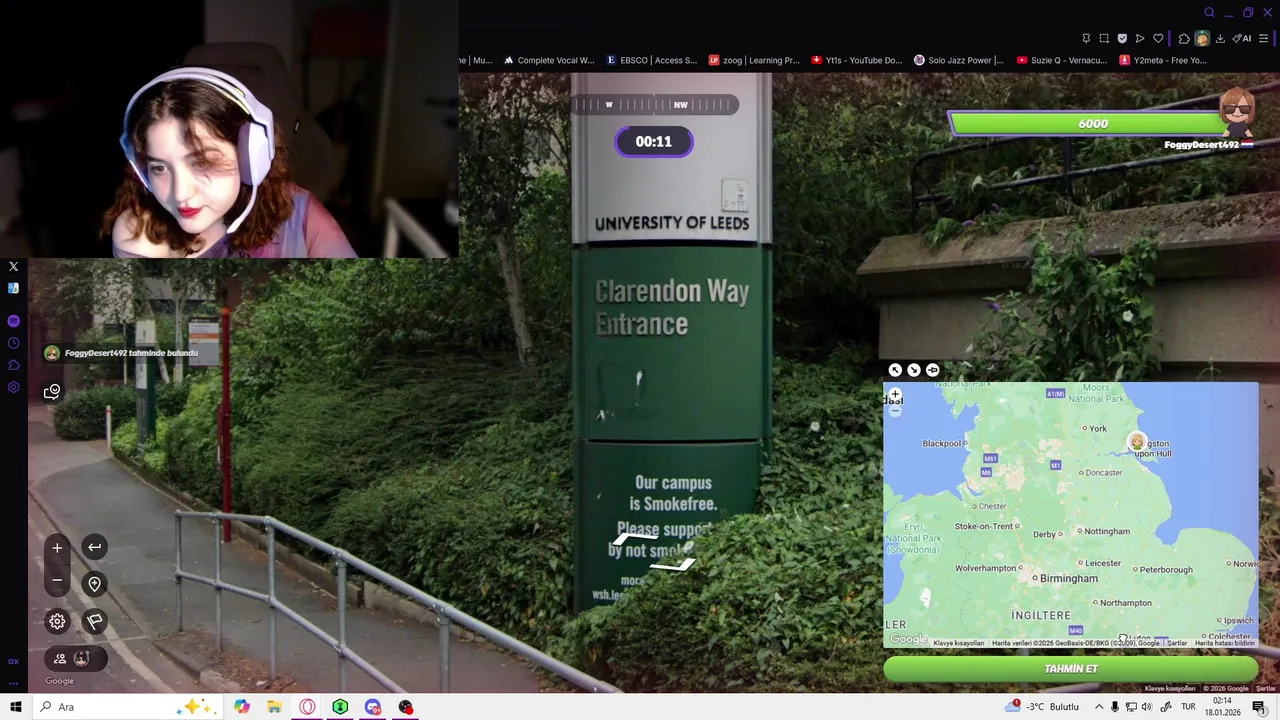This screenshot has height=720, width=1280.
Task: Open browser history clock sidebar icon
Action: [13, 343]
